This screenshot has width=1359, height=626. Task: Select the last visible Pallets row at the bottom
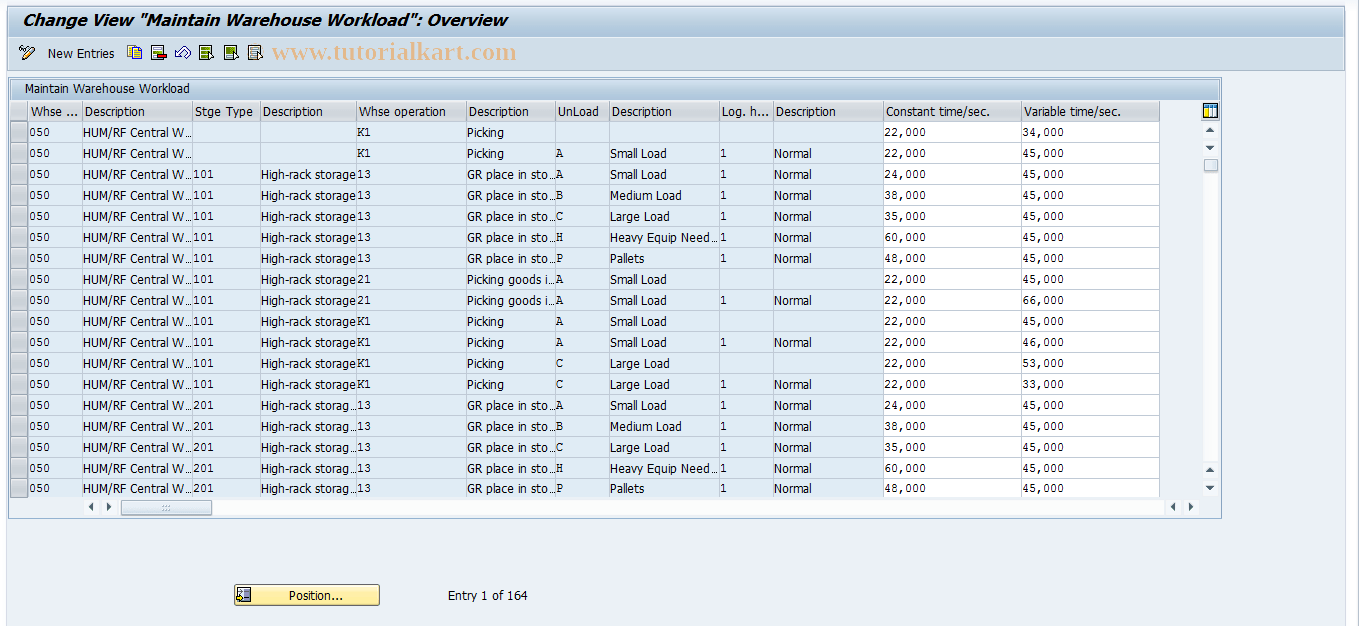click(x=17, y=488)
